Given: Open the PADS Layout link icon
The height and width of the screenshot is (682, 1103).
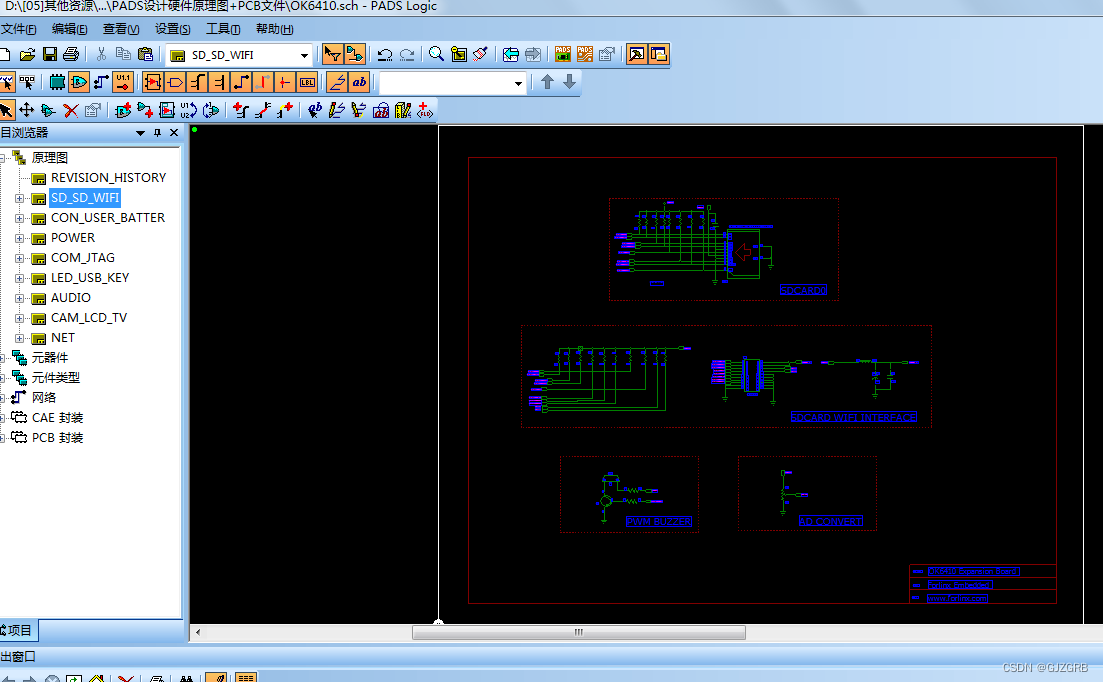Looking at the screenshot, I should coord(563,54).
